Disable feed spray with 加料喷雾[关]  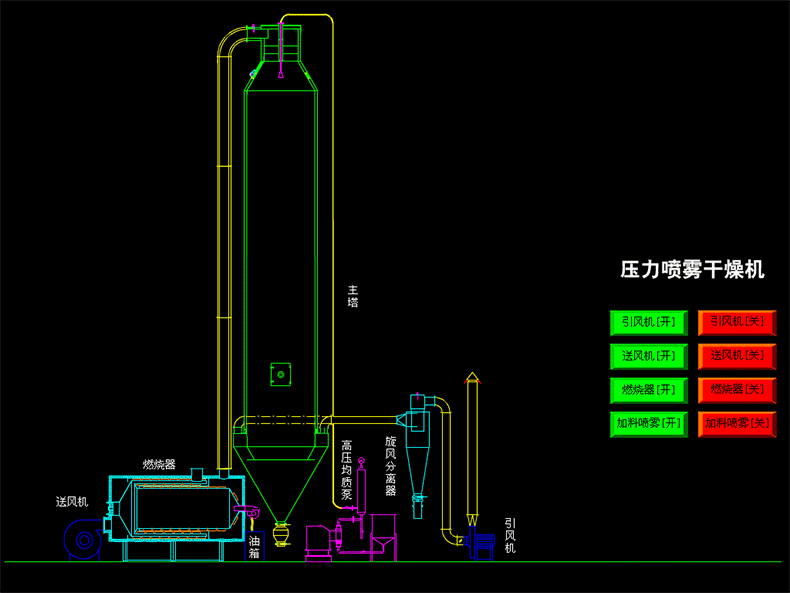(x=737, y=423)
